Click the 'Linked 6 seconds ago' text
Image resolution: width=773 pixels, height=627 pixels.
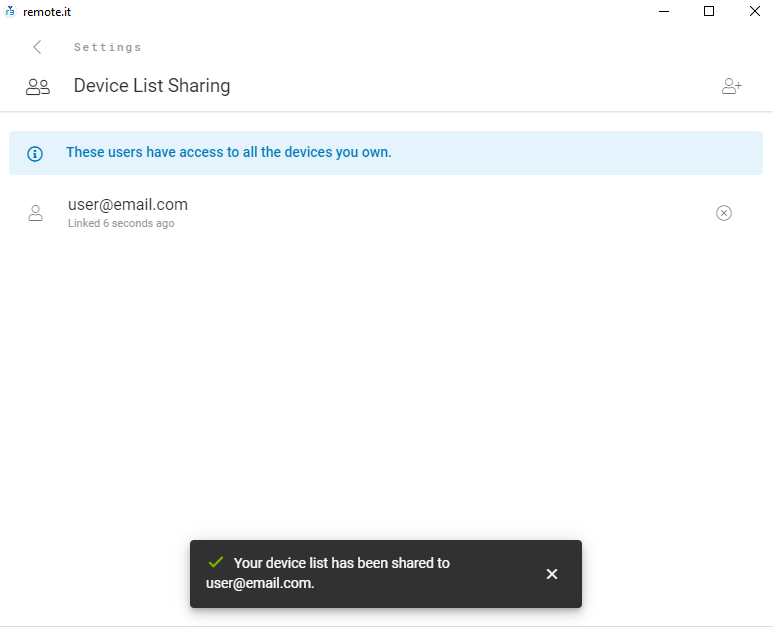(121, 223)
